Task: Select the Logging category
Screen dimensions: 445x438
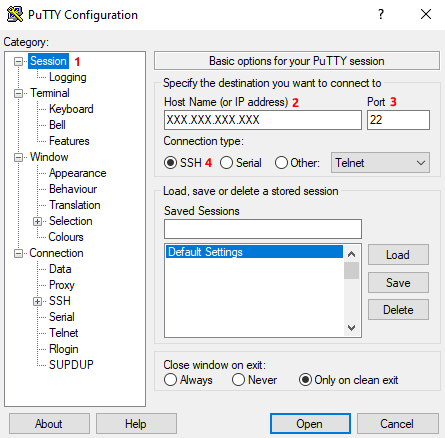Action: [x=68, y=77]
